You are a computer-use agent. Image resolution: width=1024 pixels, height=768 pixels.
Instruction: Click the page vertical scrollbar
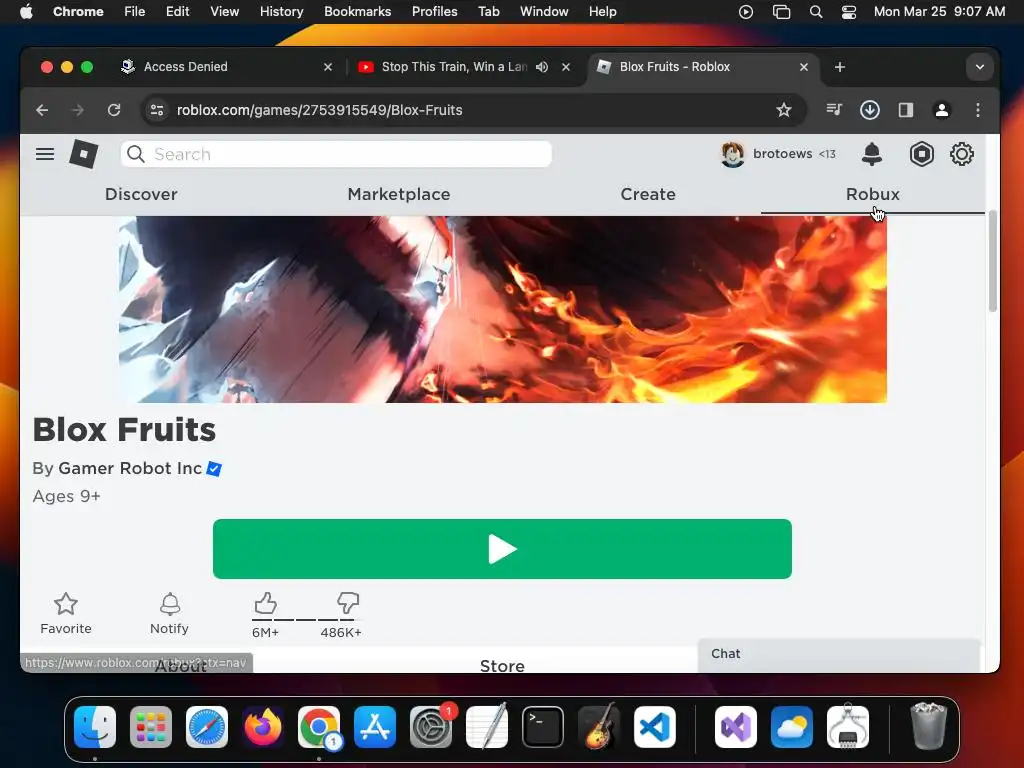point(993,261)
